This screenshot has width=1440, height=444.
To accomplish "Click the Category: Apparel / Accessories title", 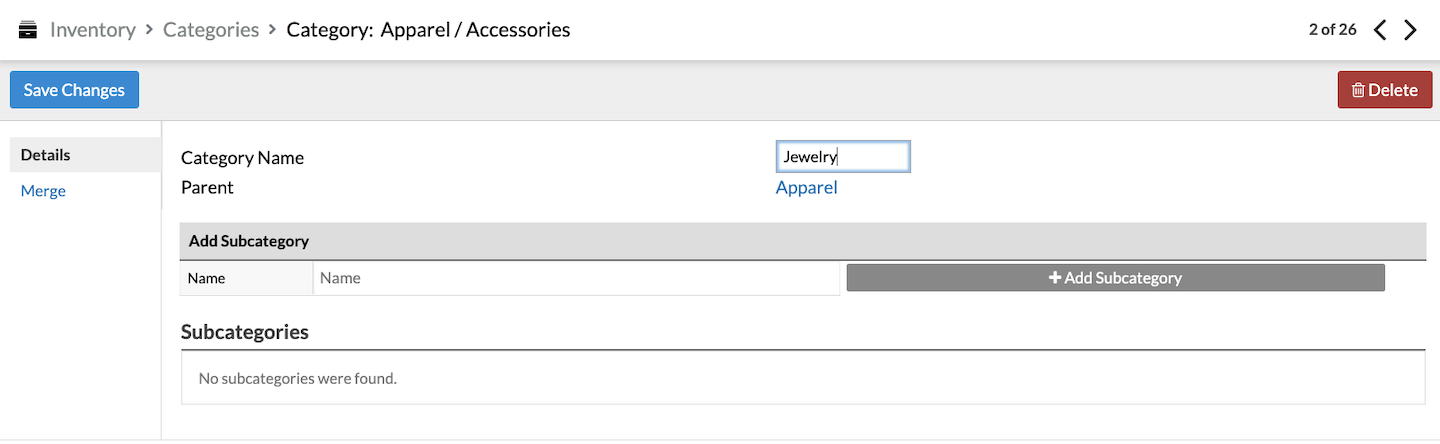I will point(428,29).
